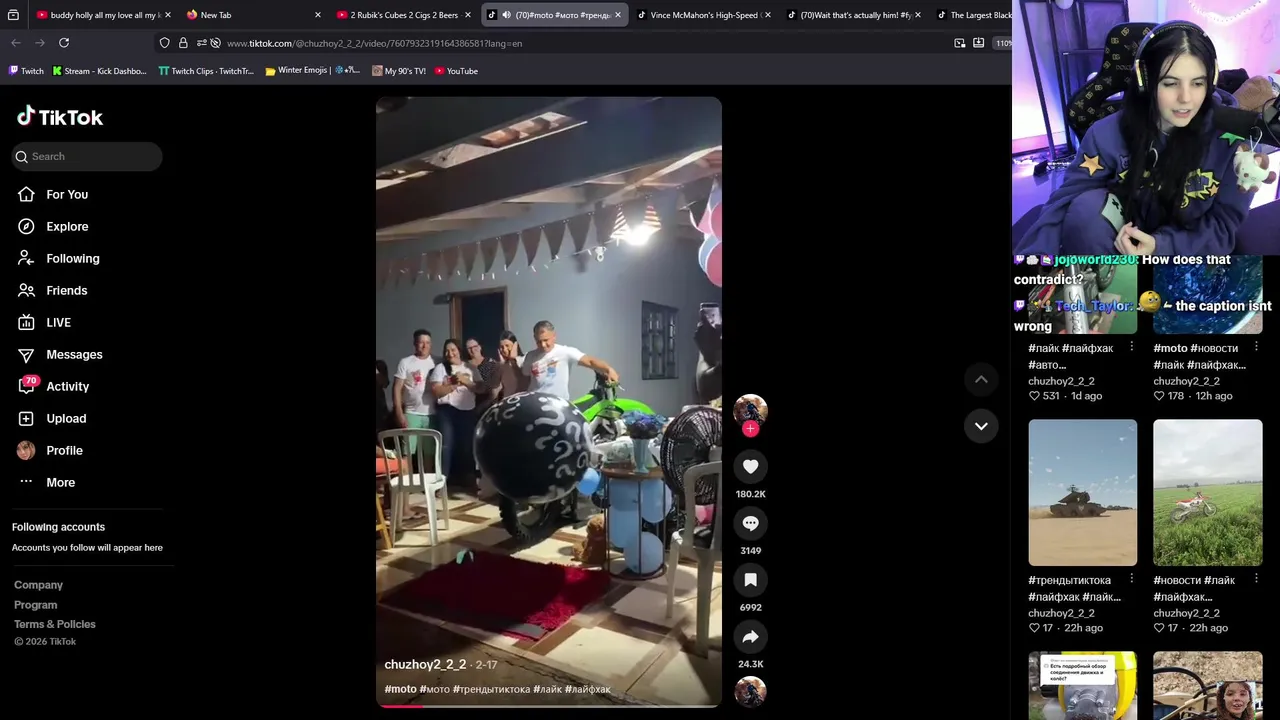Open Twitch bookmark
The image size is (1280, 720).
(x=26, y=71)
